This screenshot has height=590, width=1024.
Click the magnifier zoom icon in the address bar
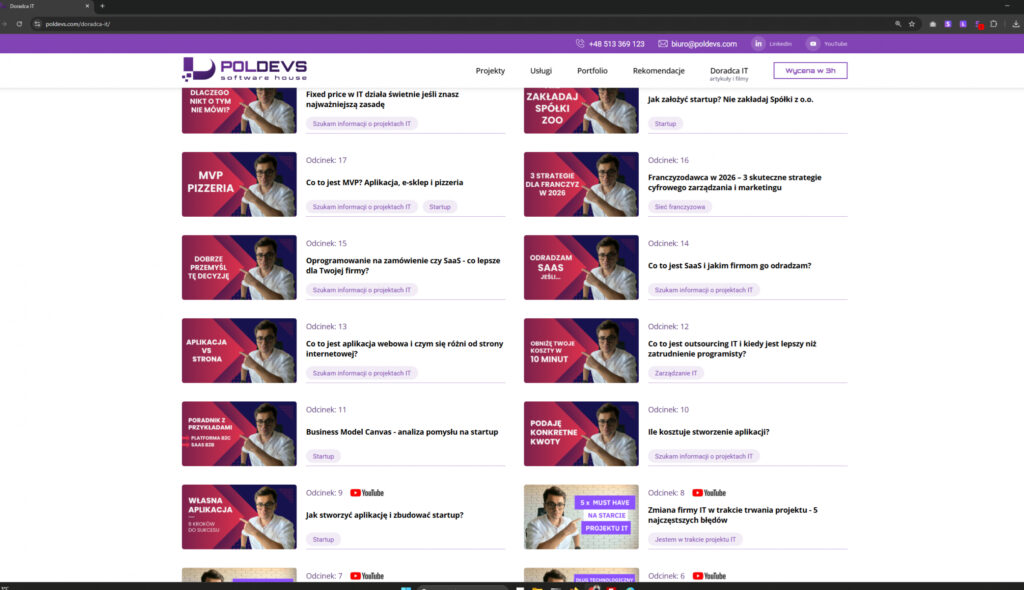click(x=895, y=22)
